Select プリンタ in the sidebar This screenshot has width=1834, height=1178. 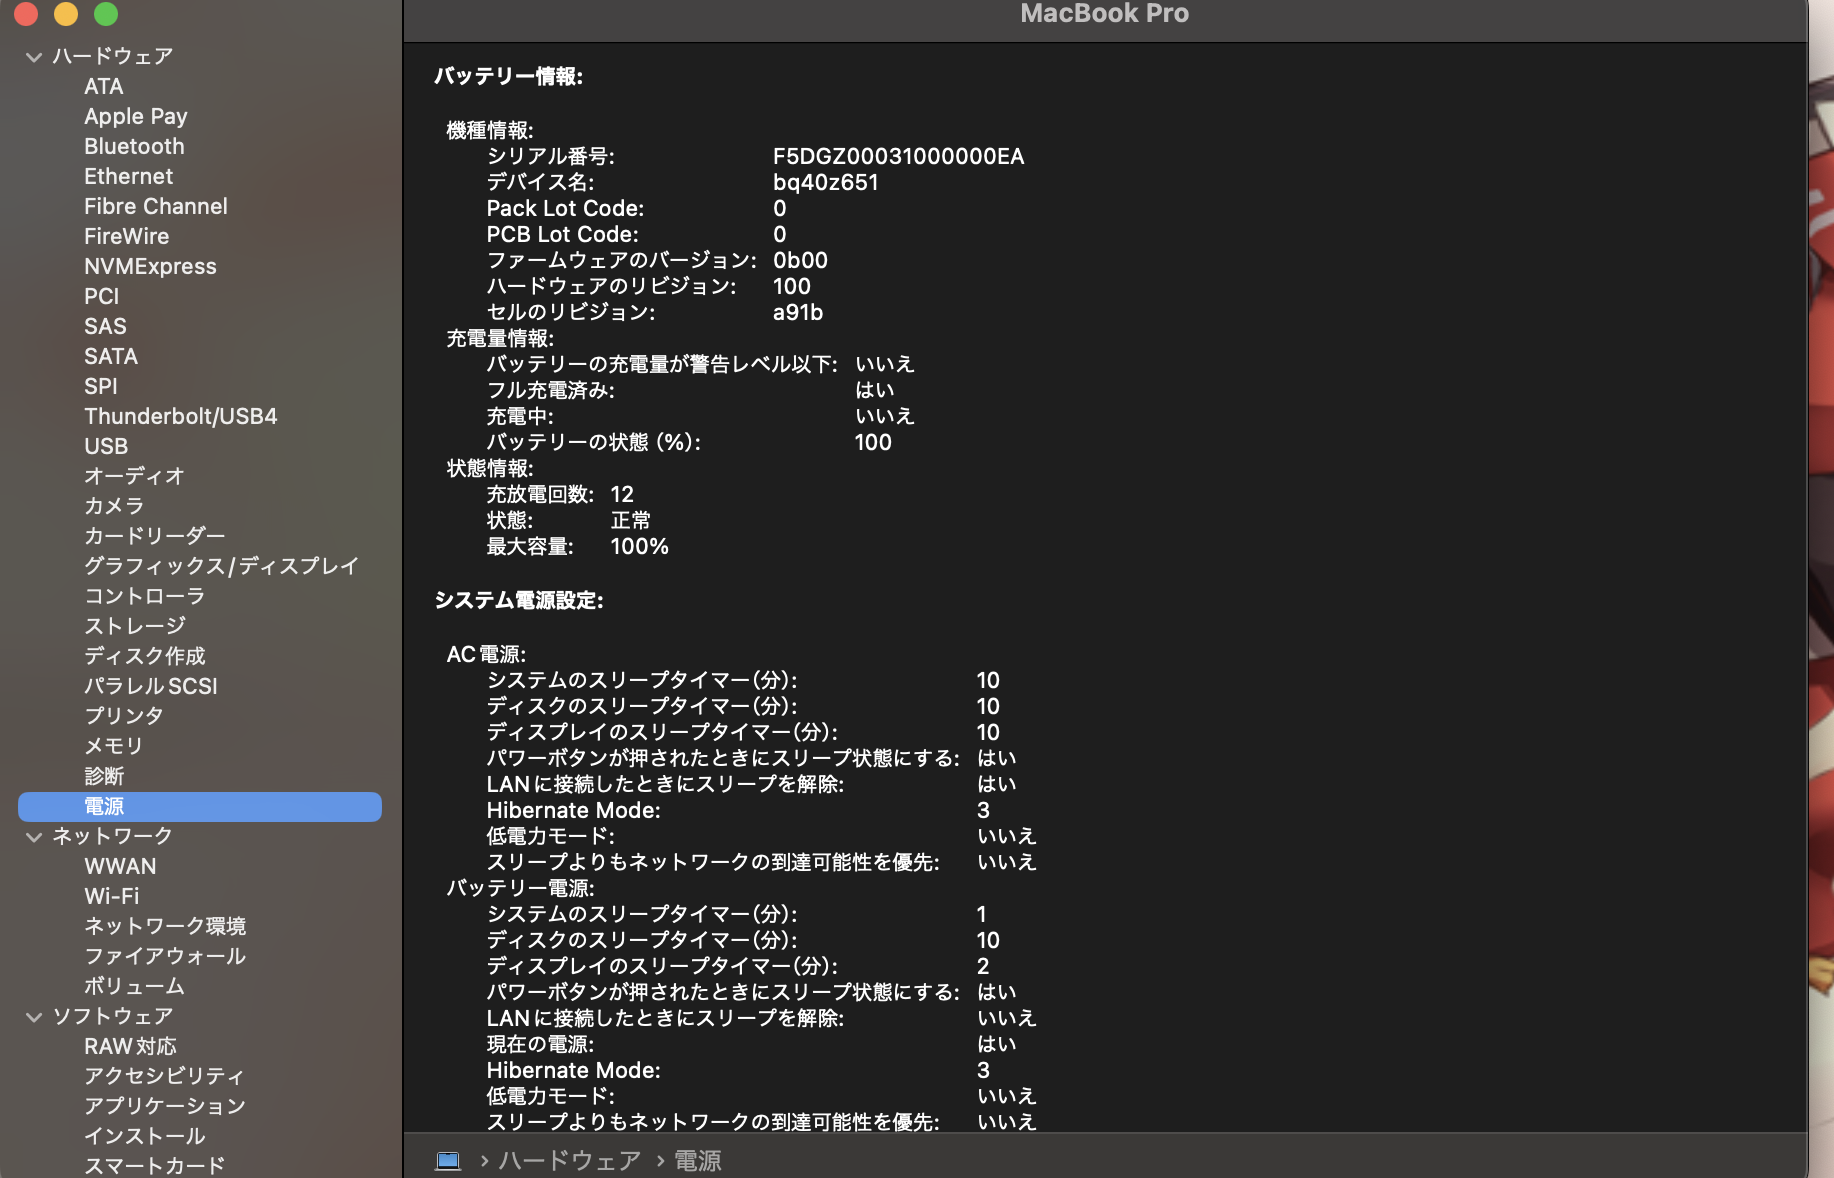point(124,717)
